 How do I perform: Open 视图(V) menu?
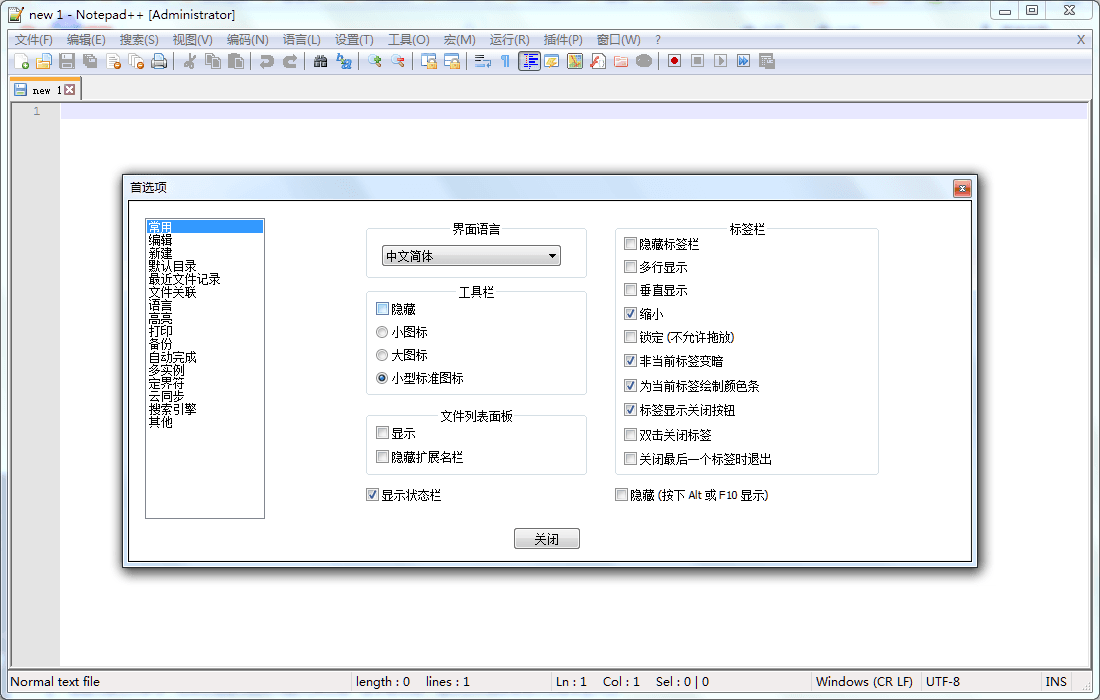(x=192, y=39)
